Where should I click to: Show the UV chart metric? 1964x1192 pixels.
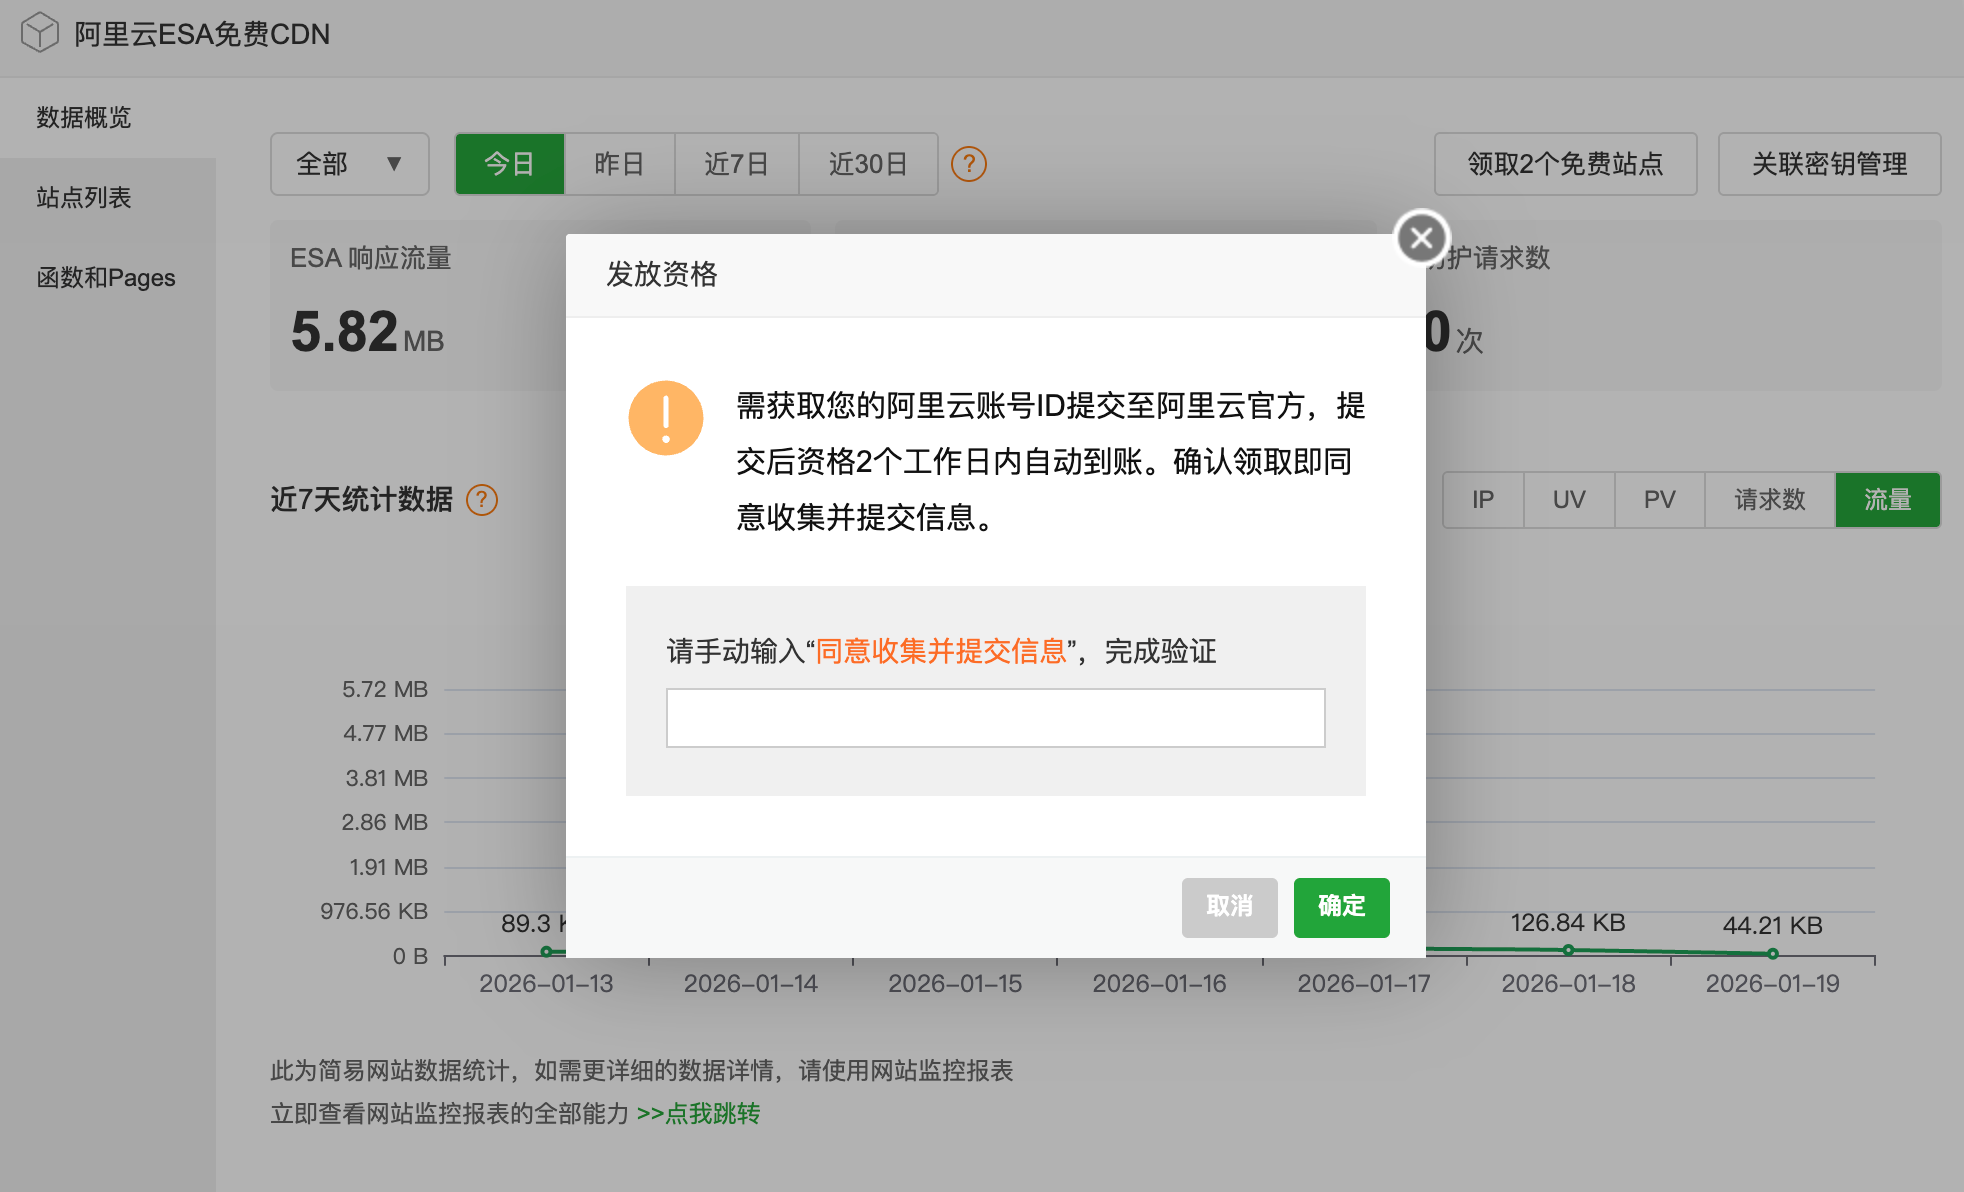(1569, 500)
